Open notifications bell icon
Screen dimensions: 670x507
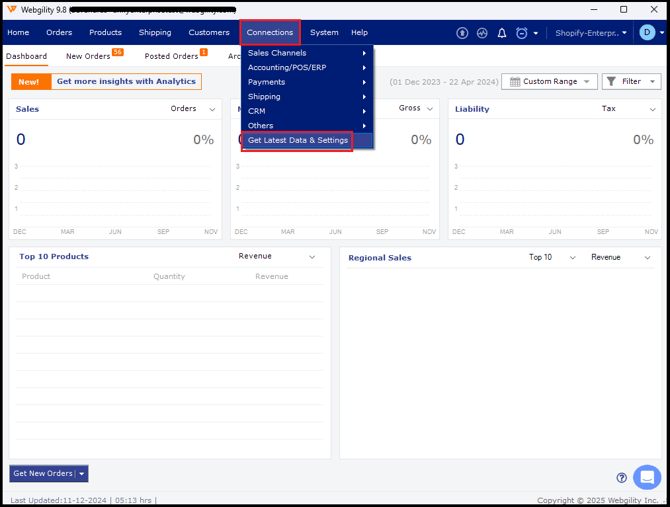tap(502, 33)
